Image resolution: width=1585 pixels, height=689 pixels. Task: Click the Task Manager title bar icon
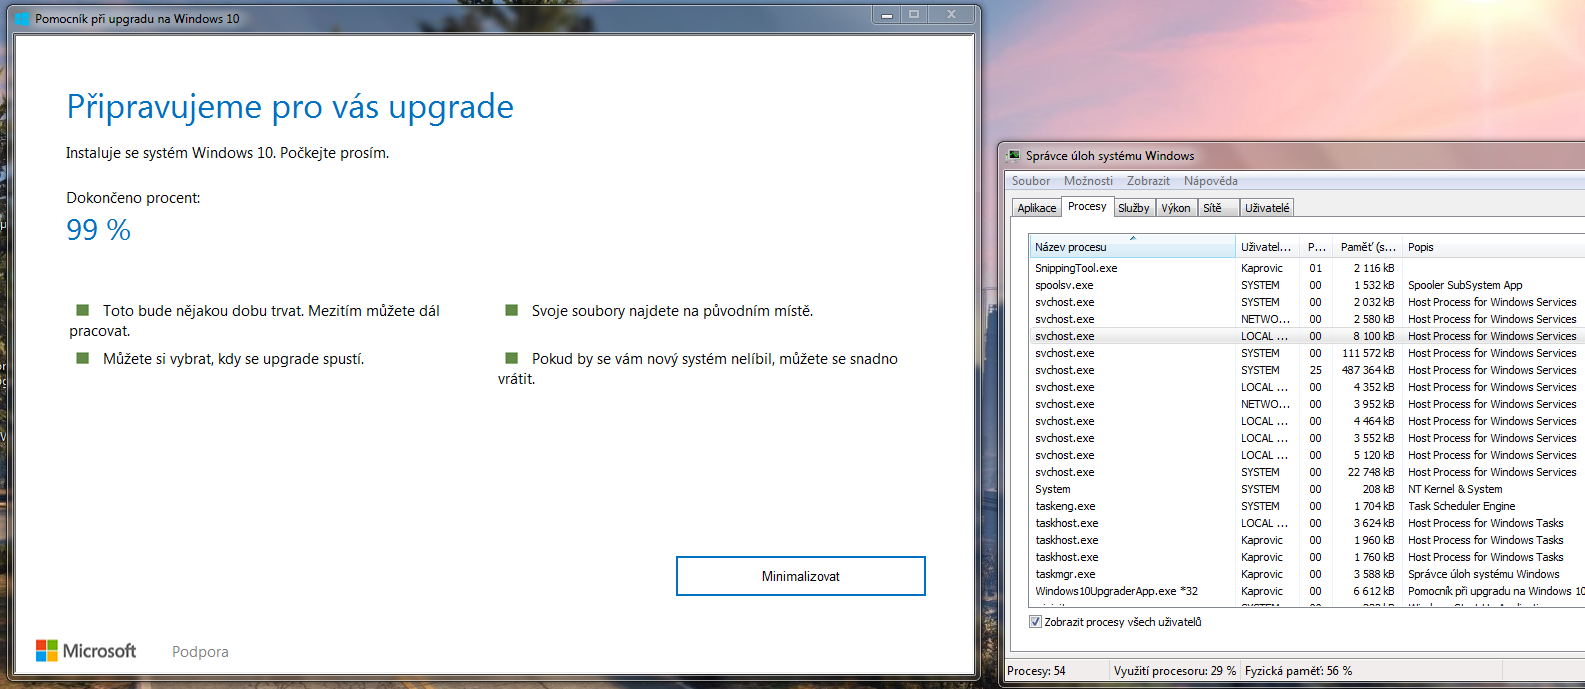1014,156
